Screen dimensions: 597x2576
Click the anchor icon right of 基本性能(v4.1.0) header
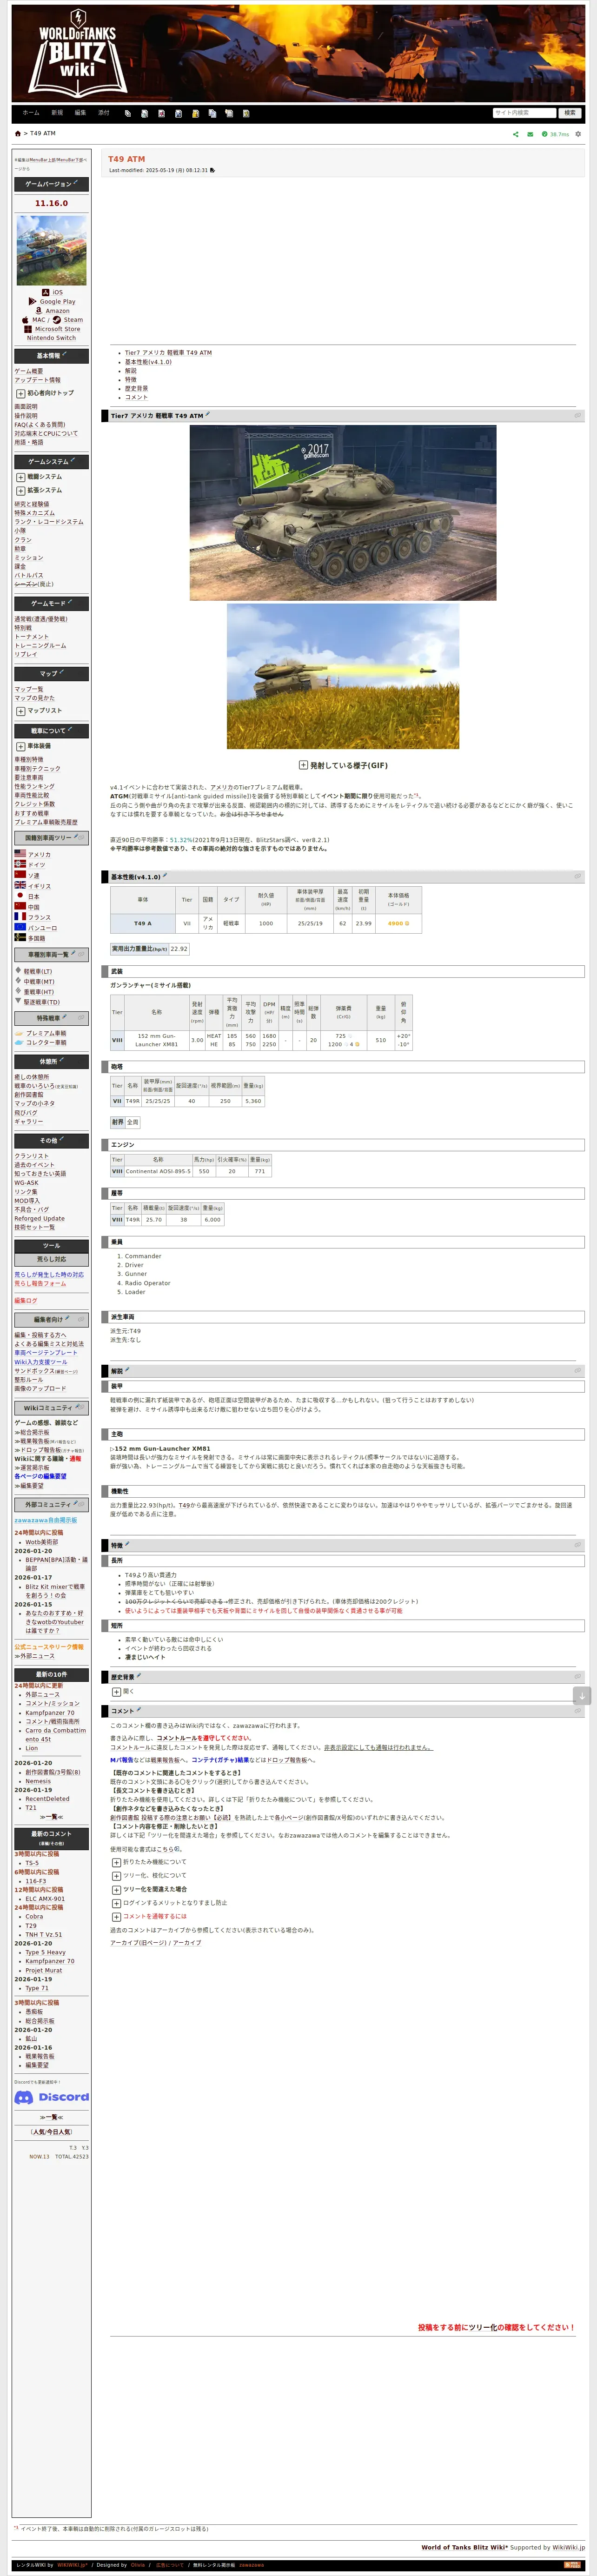coord(577,877)
